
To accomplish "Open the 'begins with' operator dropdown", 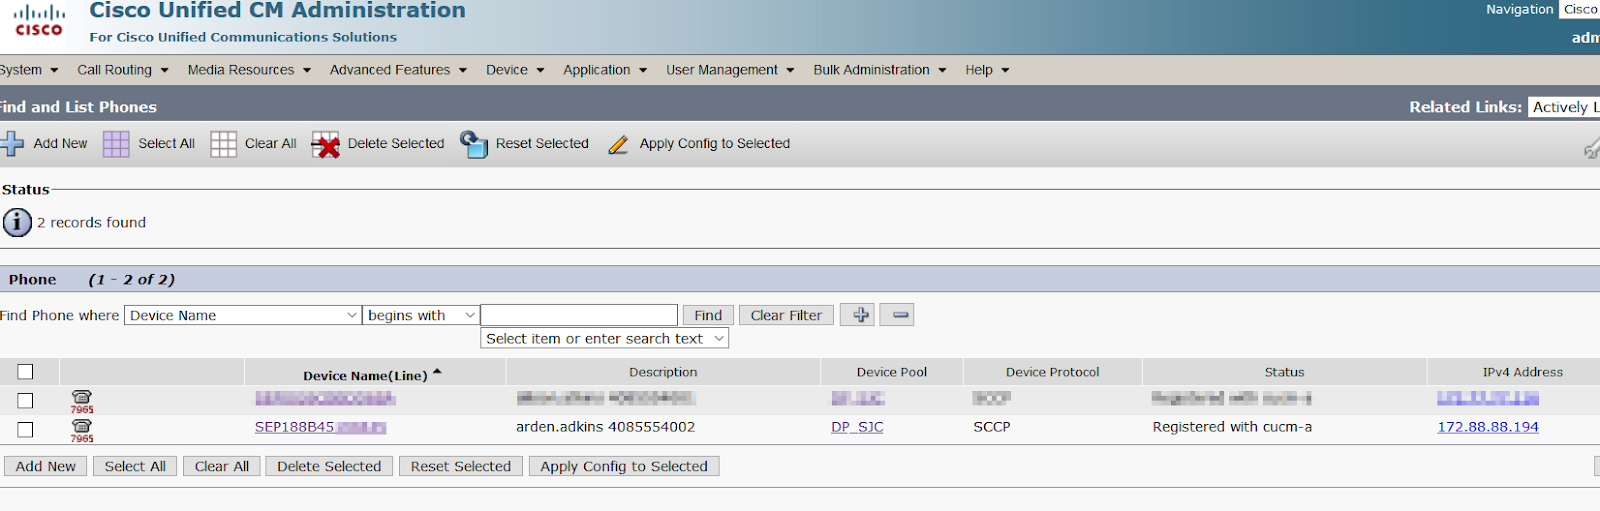I will coord(421,315).
